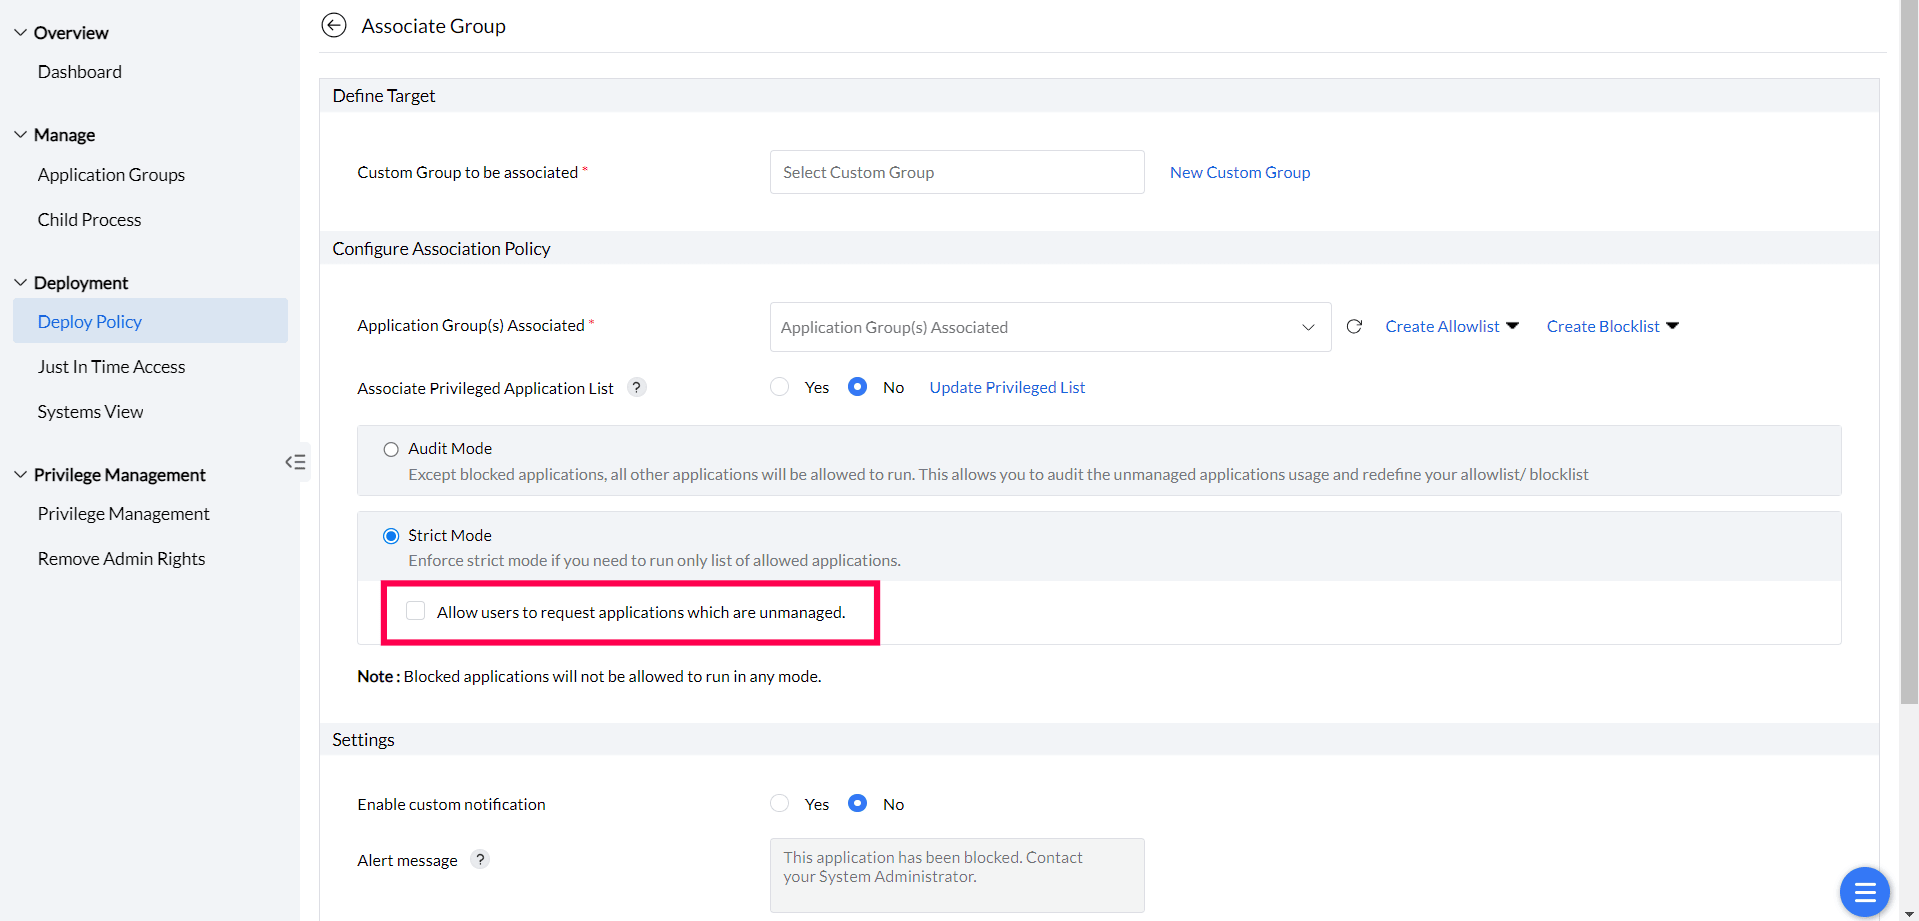Viewport: 1919px width, 921px height.
Task: Click the refresh icon beside application groups
Action: [1354, 326]
